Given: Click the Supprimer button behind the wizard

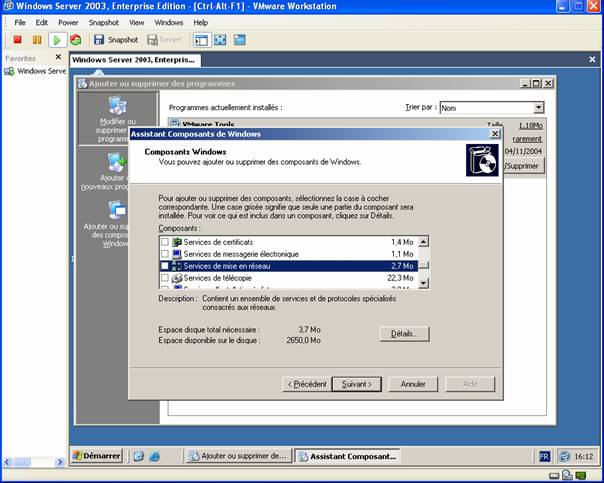Looking at the screenshot, I should pos(524,166).
